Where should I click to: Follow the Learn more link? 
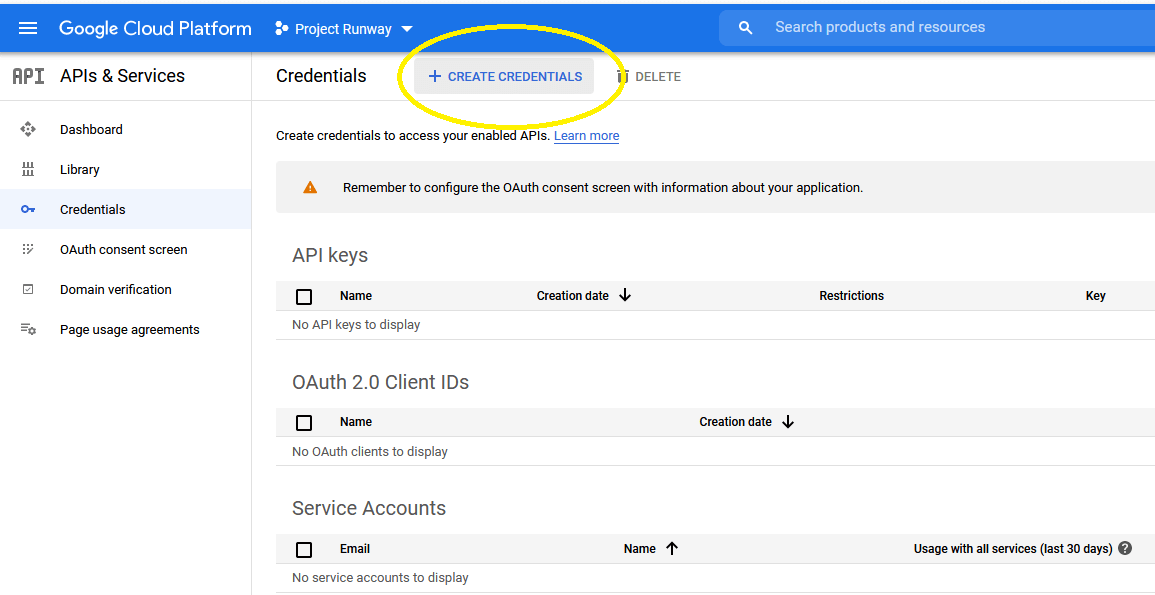(586, 135)
